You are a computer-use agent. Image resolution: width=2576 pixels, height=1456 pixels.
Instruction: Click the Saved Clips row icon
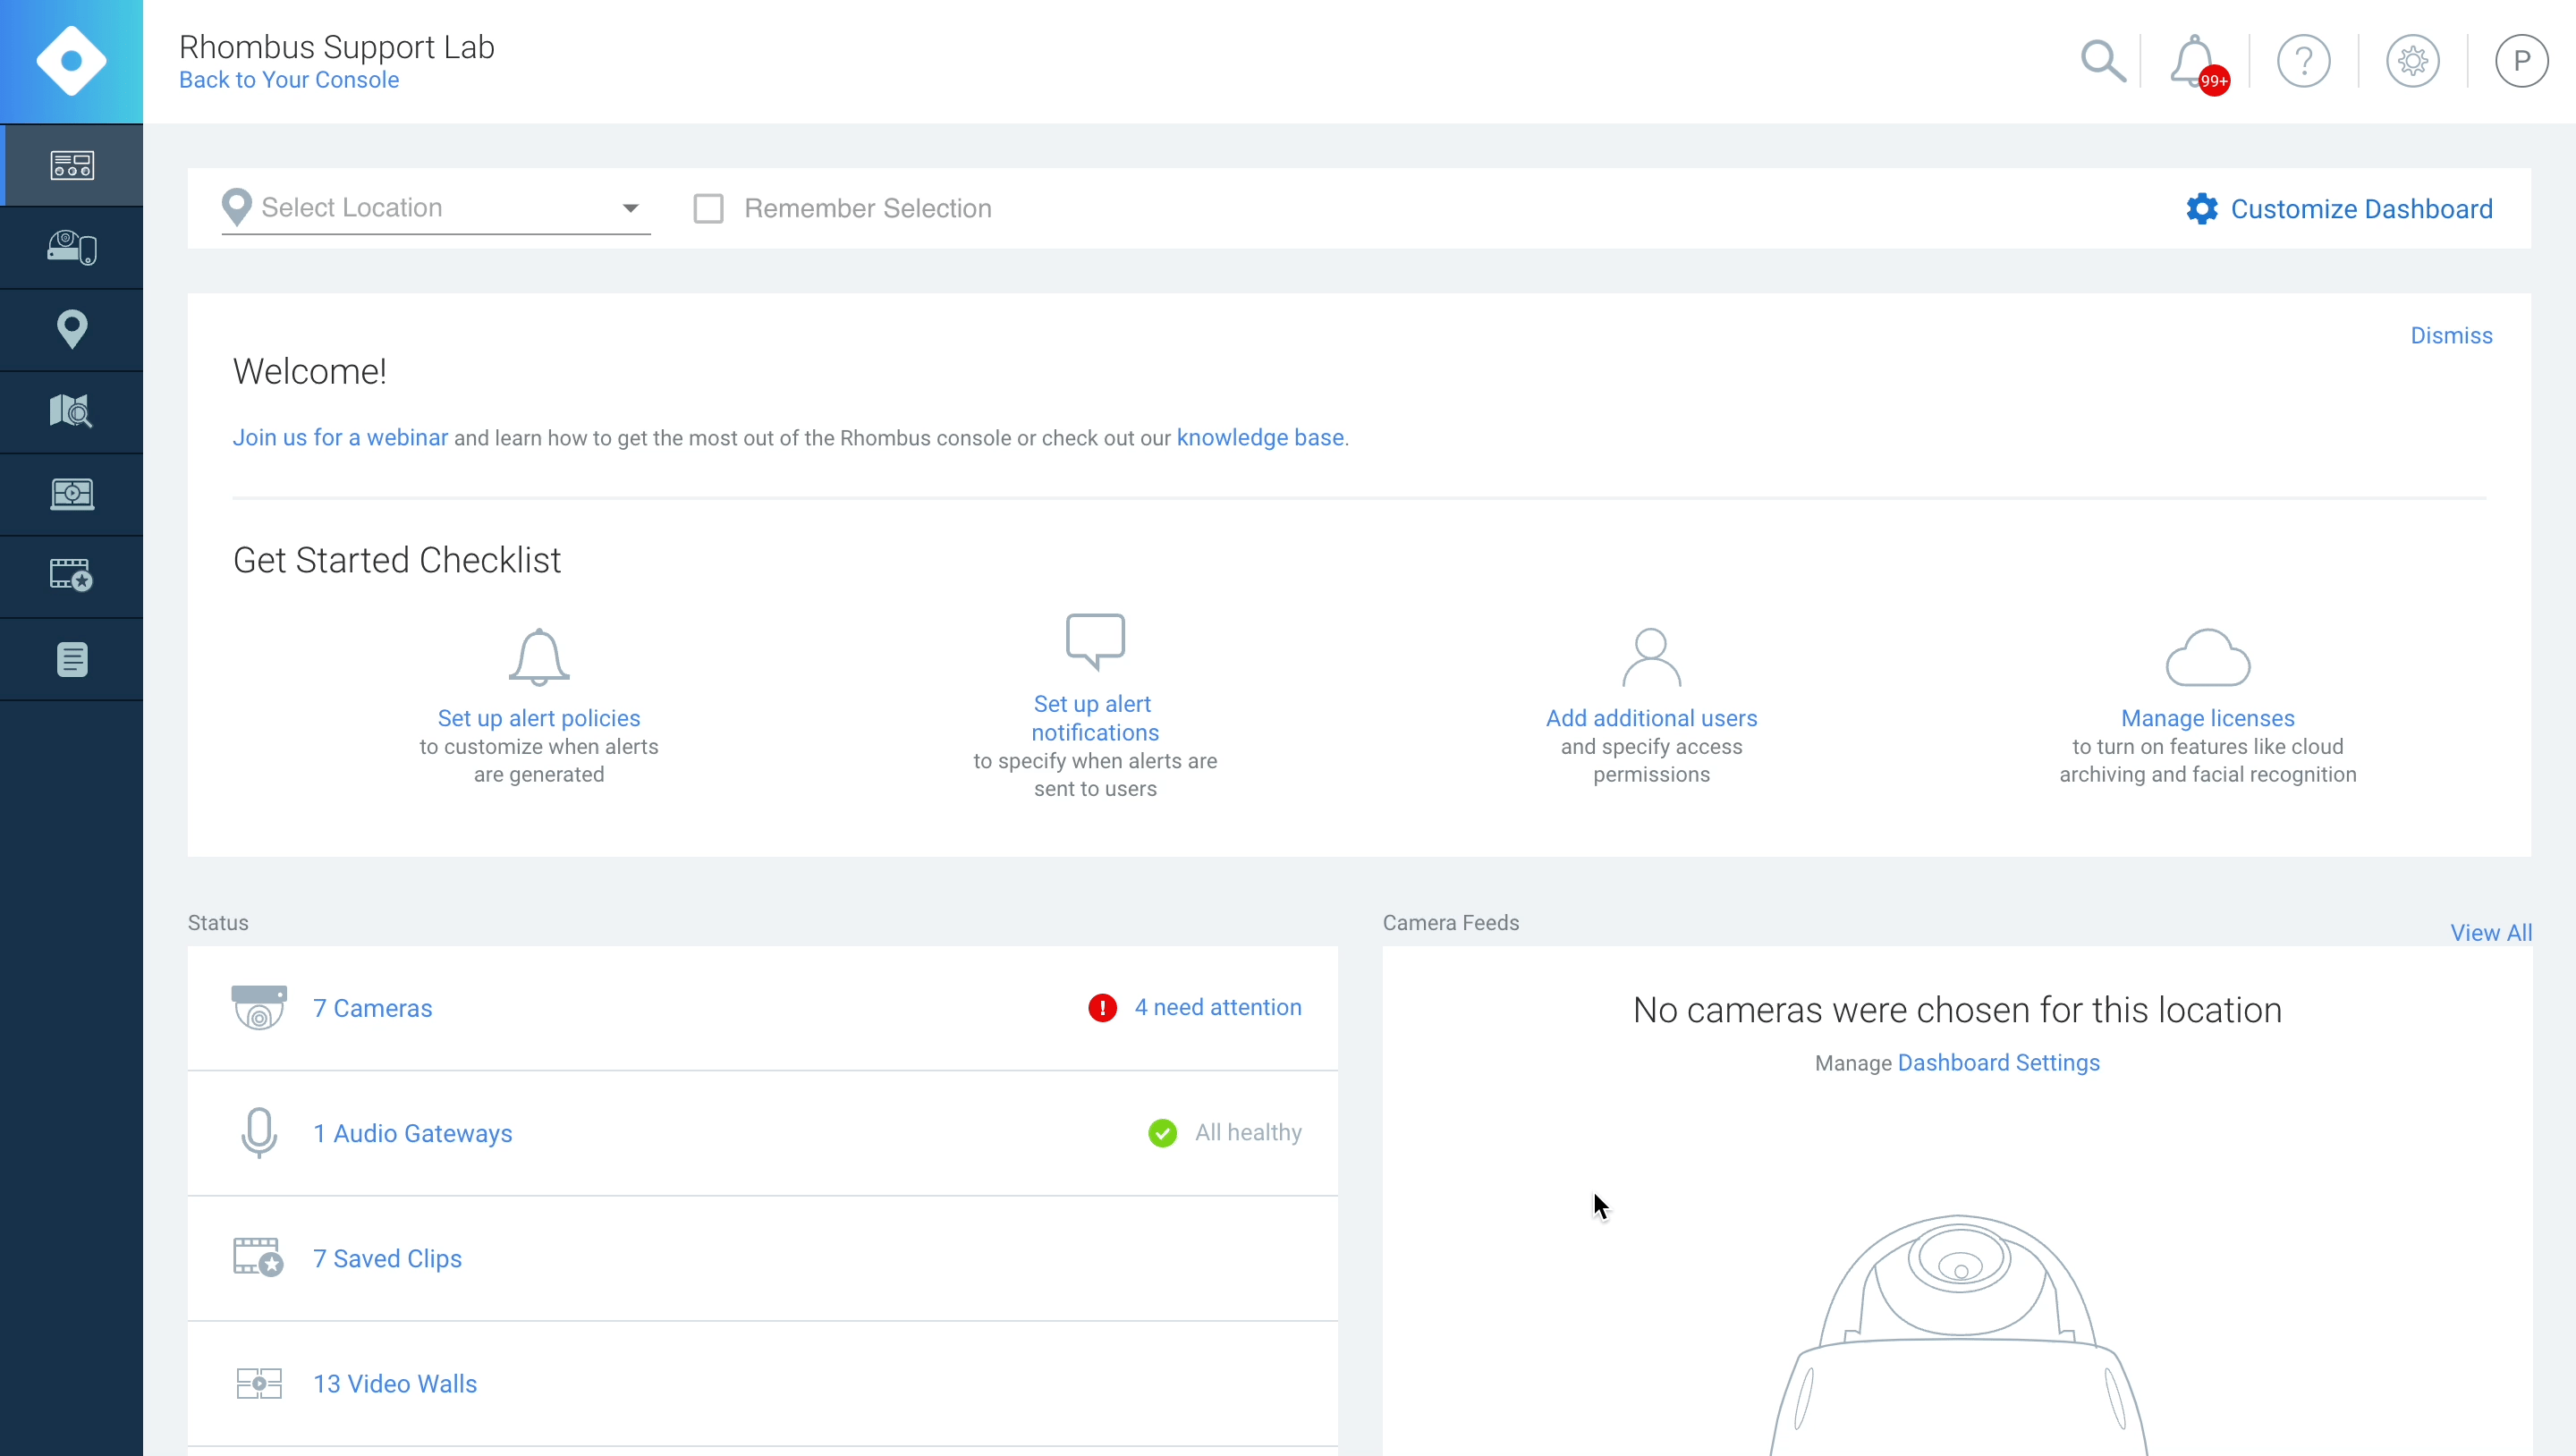pos(259,1258)
